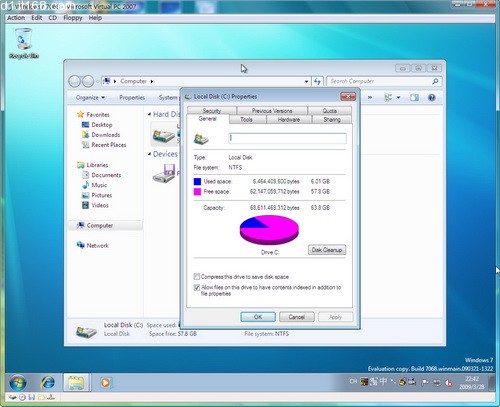Click the Favorites star in navigation pane
The image size is (500, 407).
tap(80, 115)
